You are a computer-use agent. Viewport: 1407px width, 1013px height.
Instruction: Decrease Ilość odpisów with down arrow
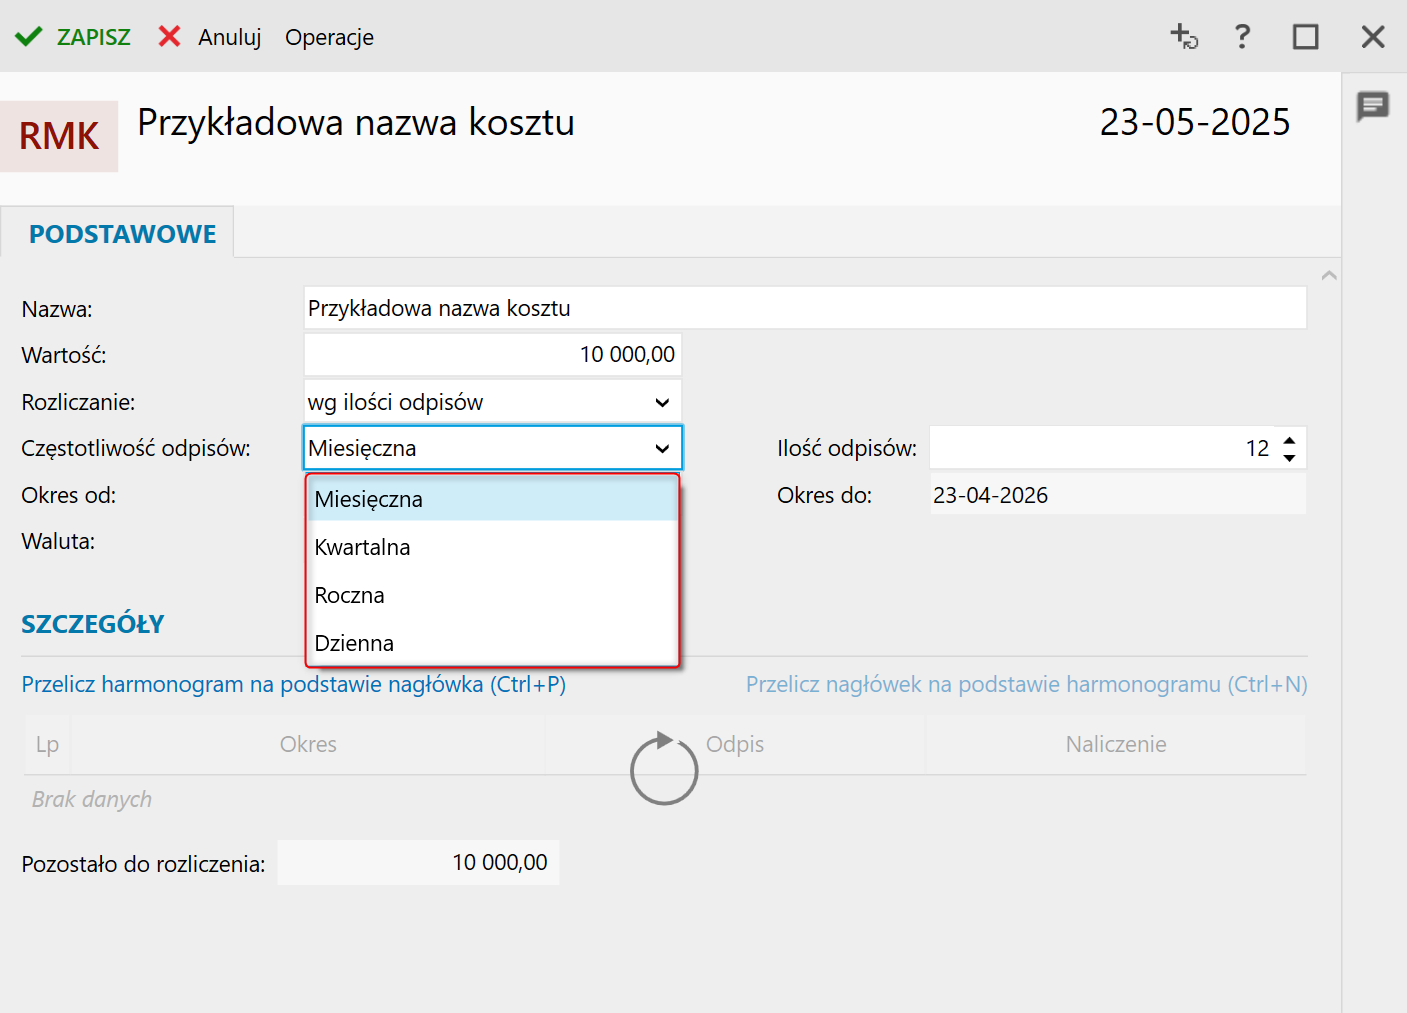pos(1290,457)
